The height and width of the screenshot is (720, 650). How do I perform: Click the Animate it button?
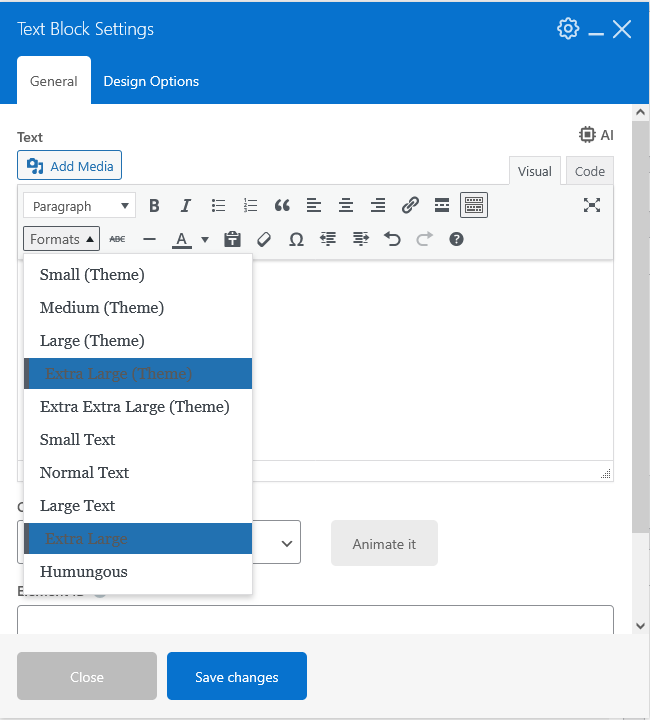(384, 543)
